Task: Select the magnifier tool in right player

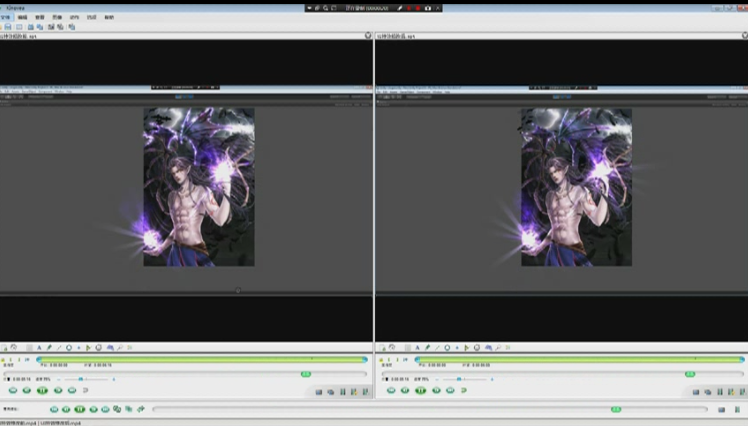Action: 498,348
